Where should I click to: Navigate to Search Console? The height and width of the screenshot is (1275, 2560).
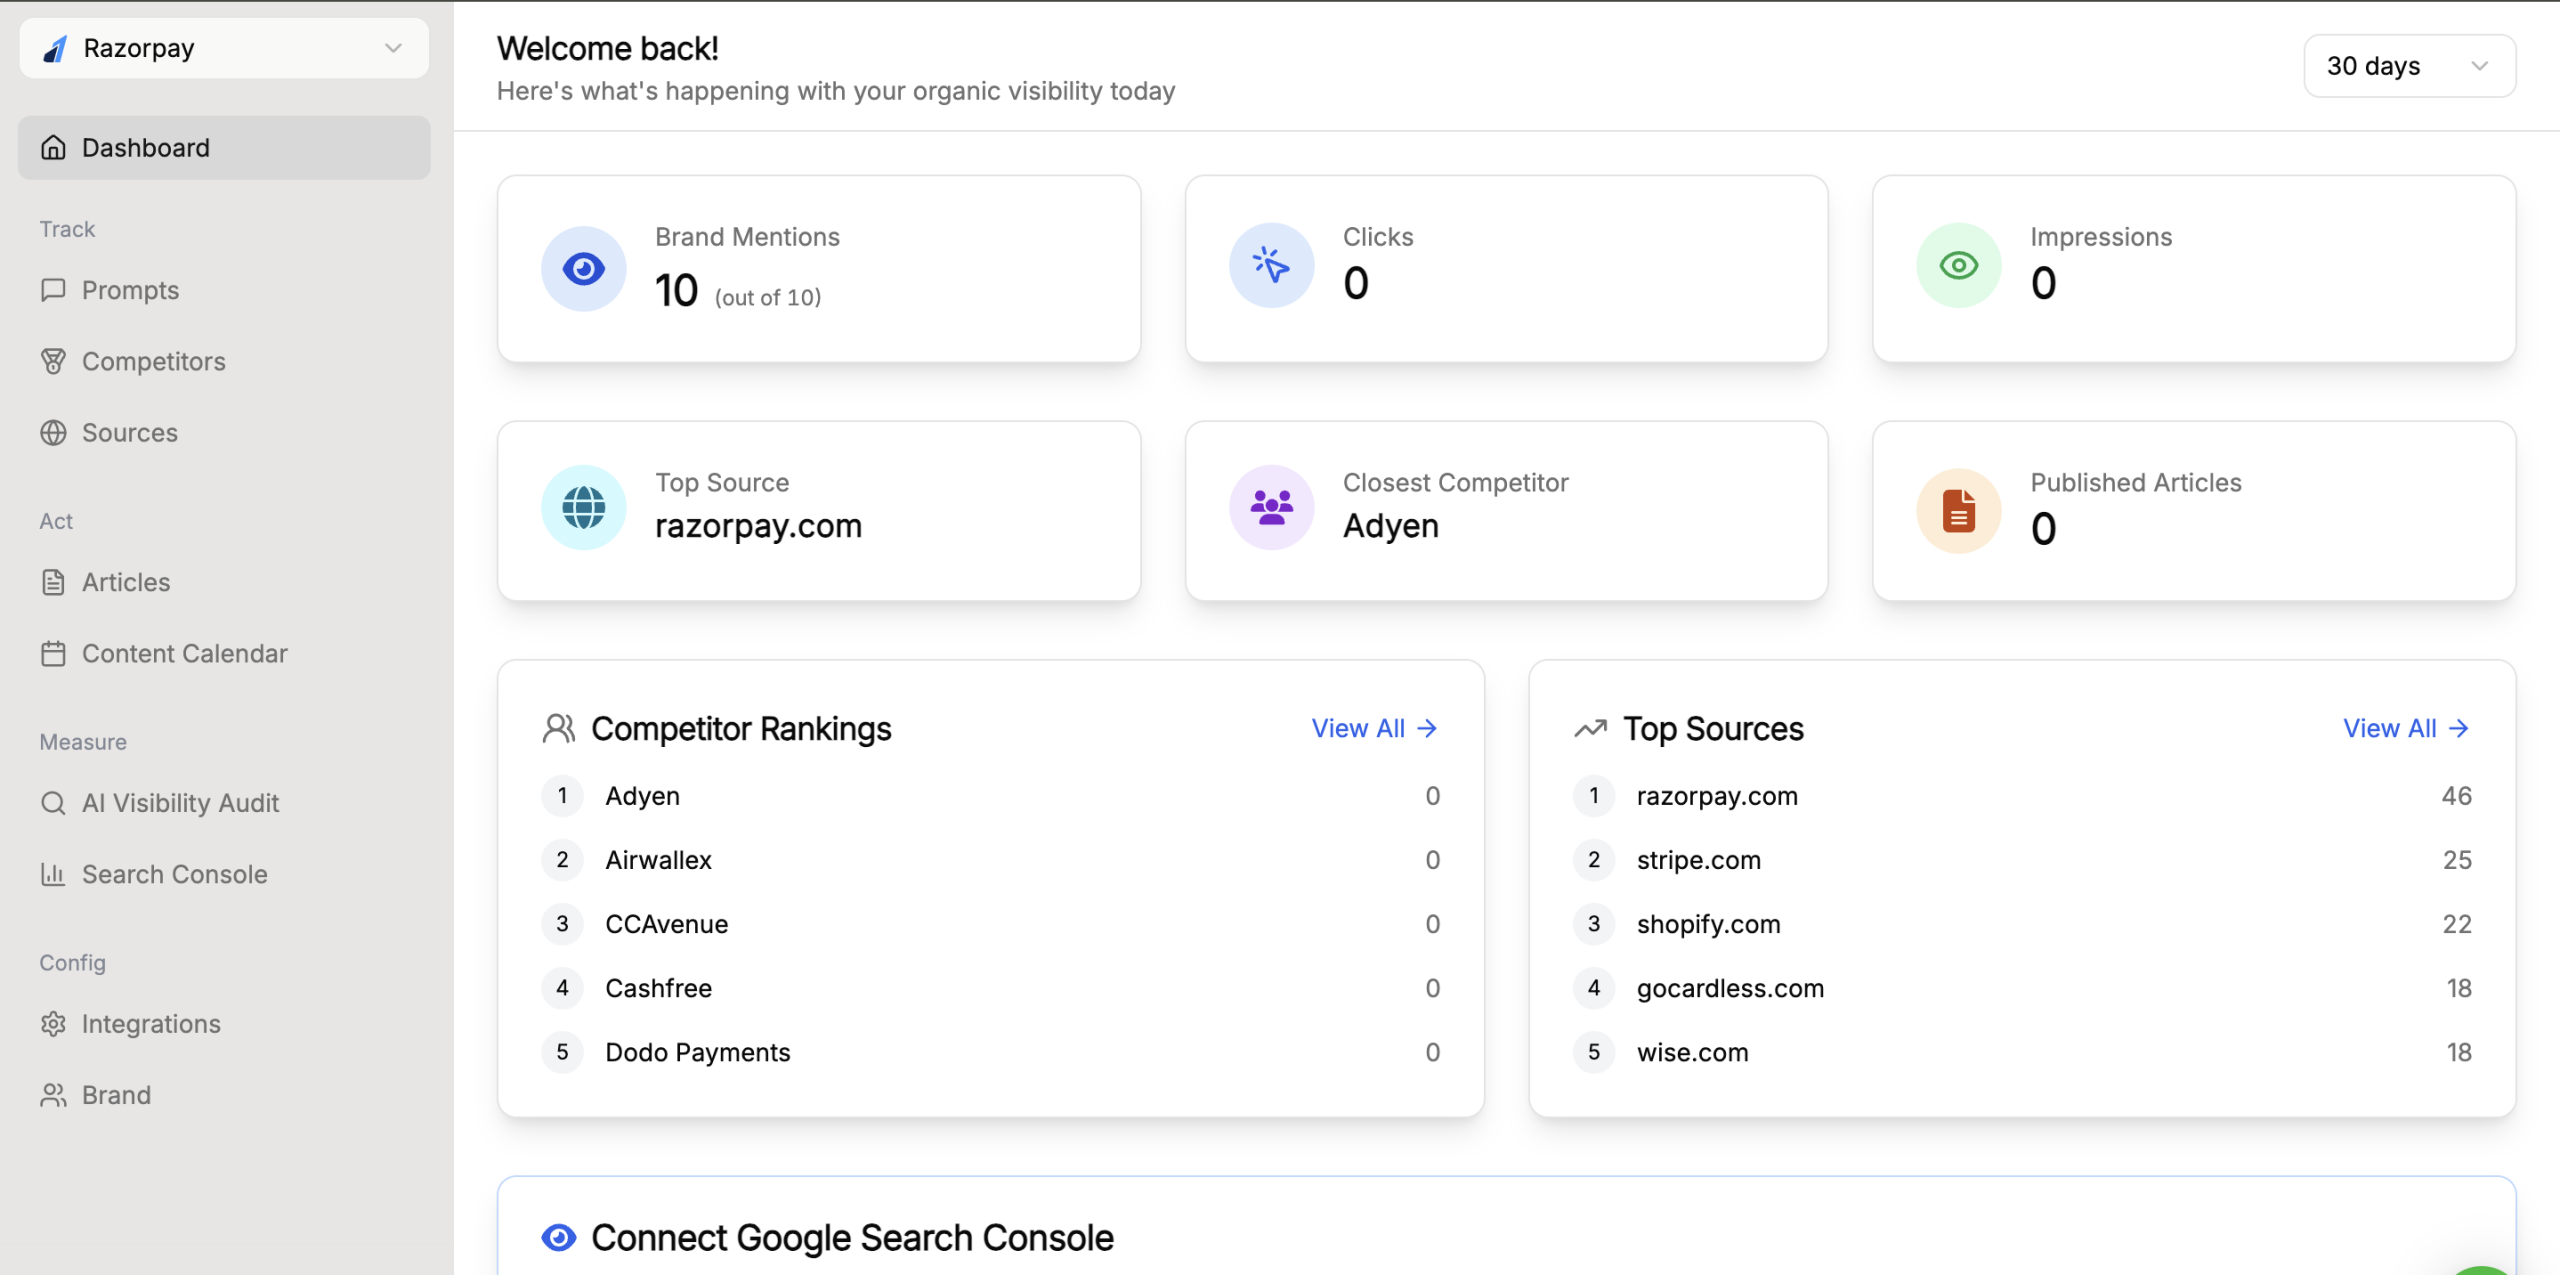[224, 874]
